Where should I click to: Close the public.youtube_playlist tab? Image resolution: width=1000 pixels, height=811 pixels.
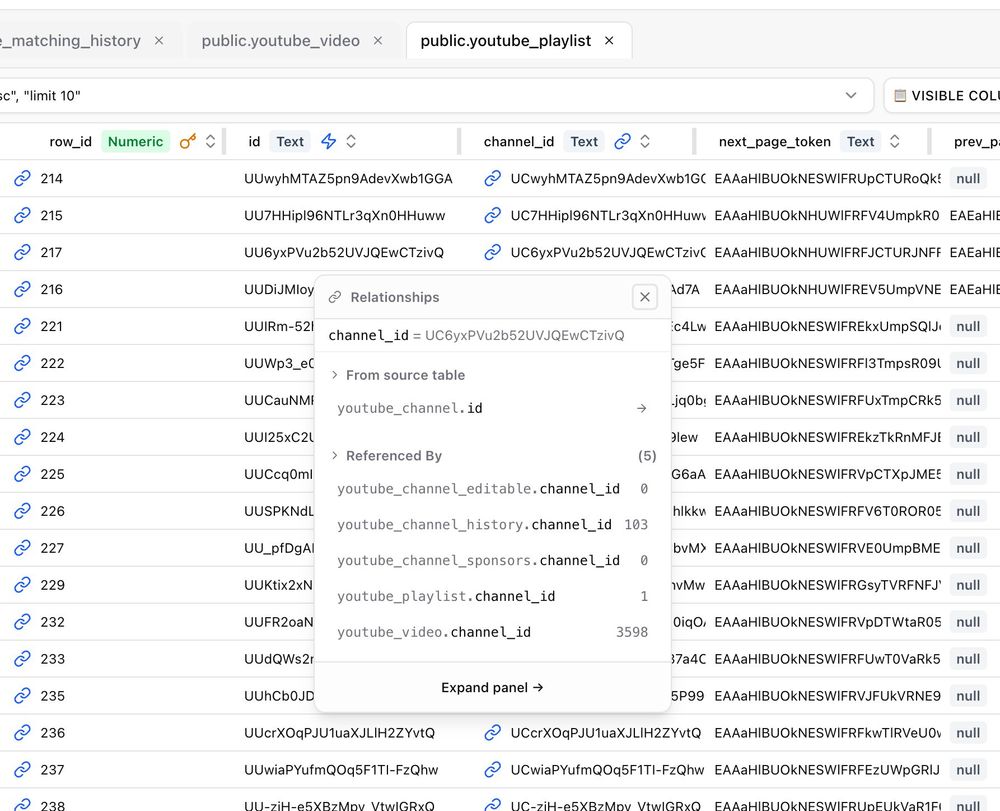click(609, 41)
